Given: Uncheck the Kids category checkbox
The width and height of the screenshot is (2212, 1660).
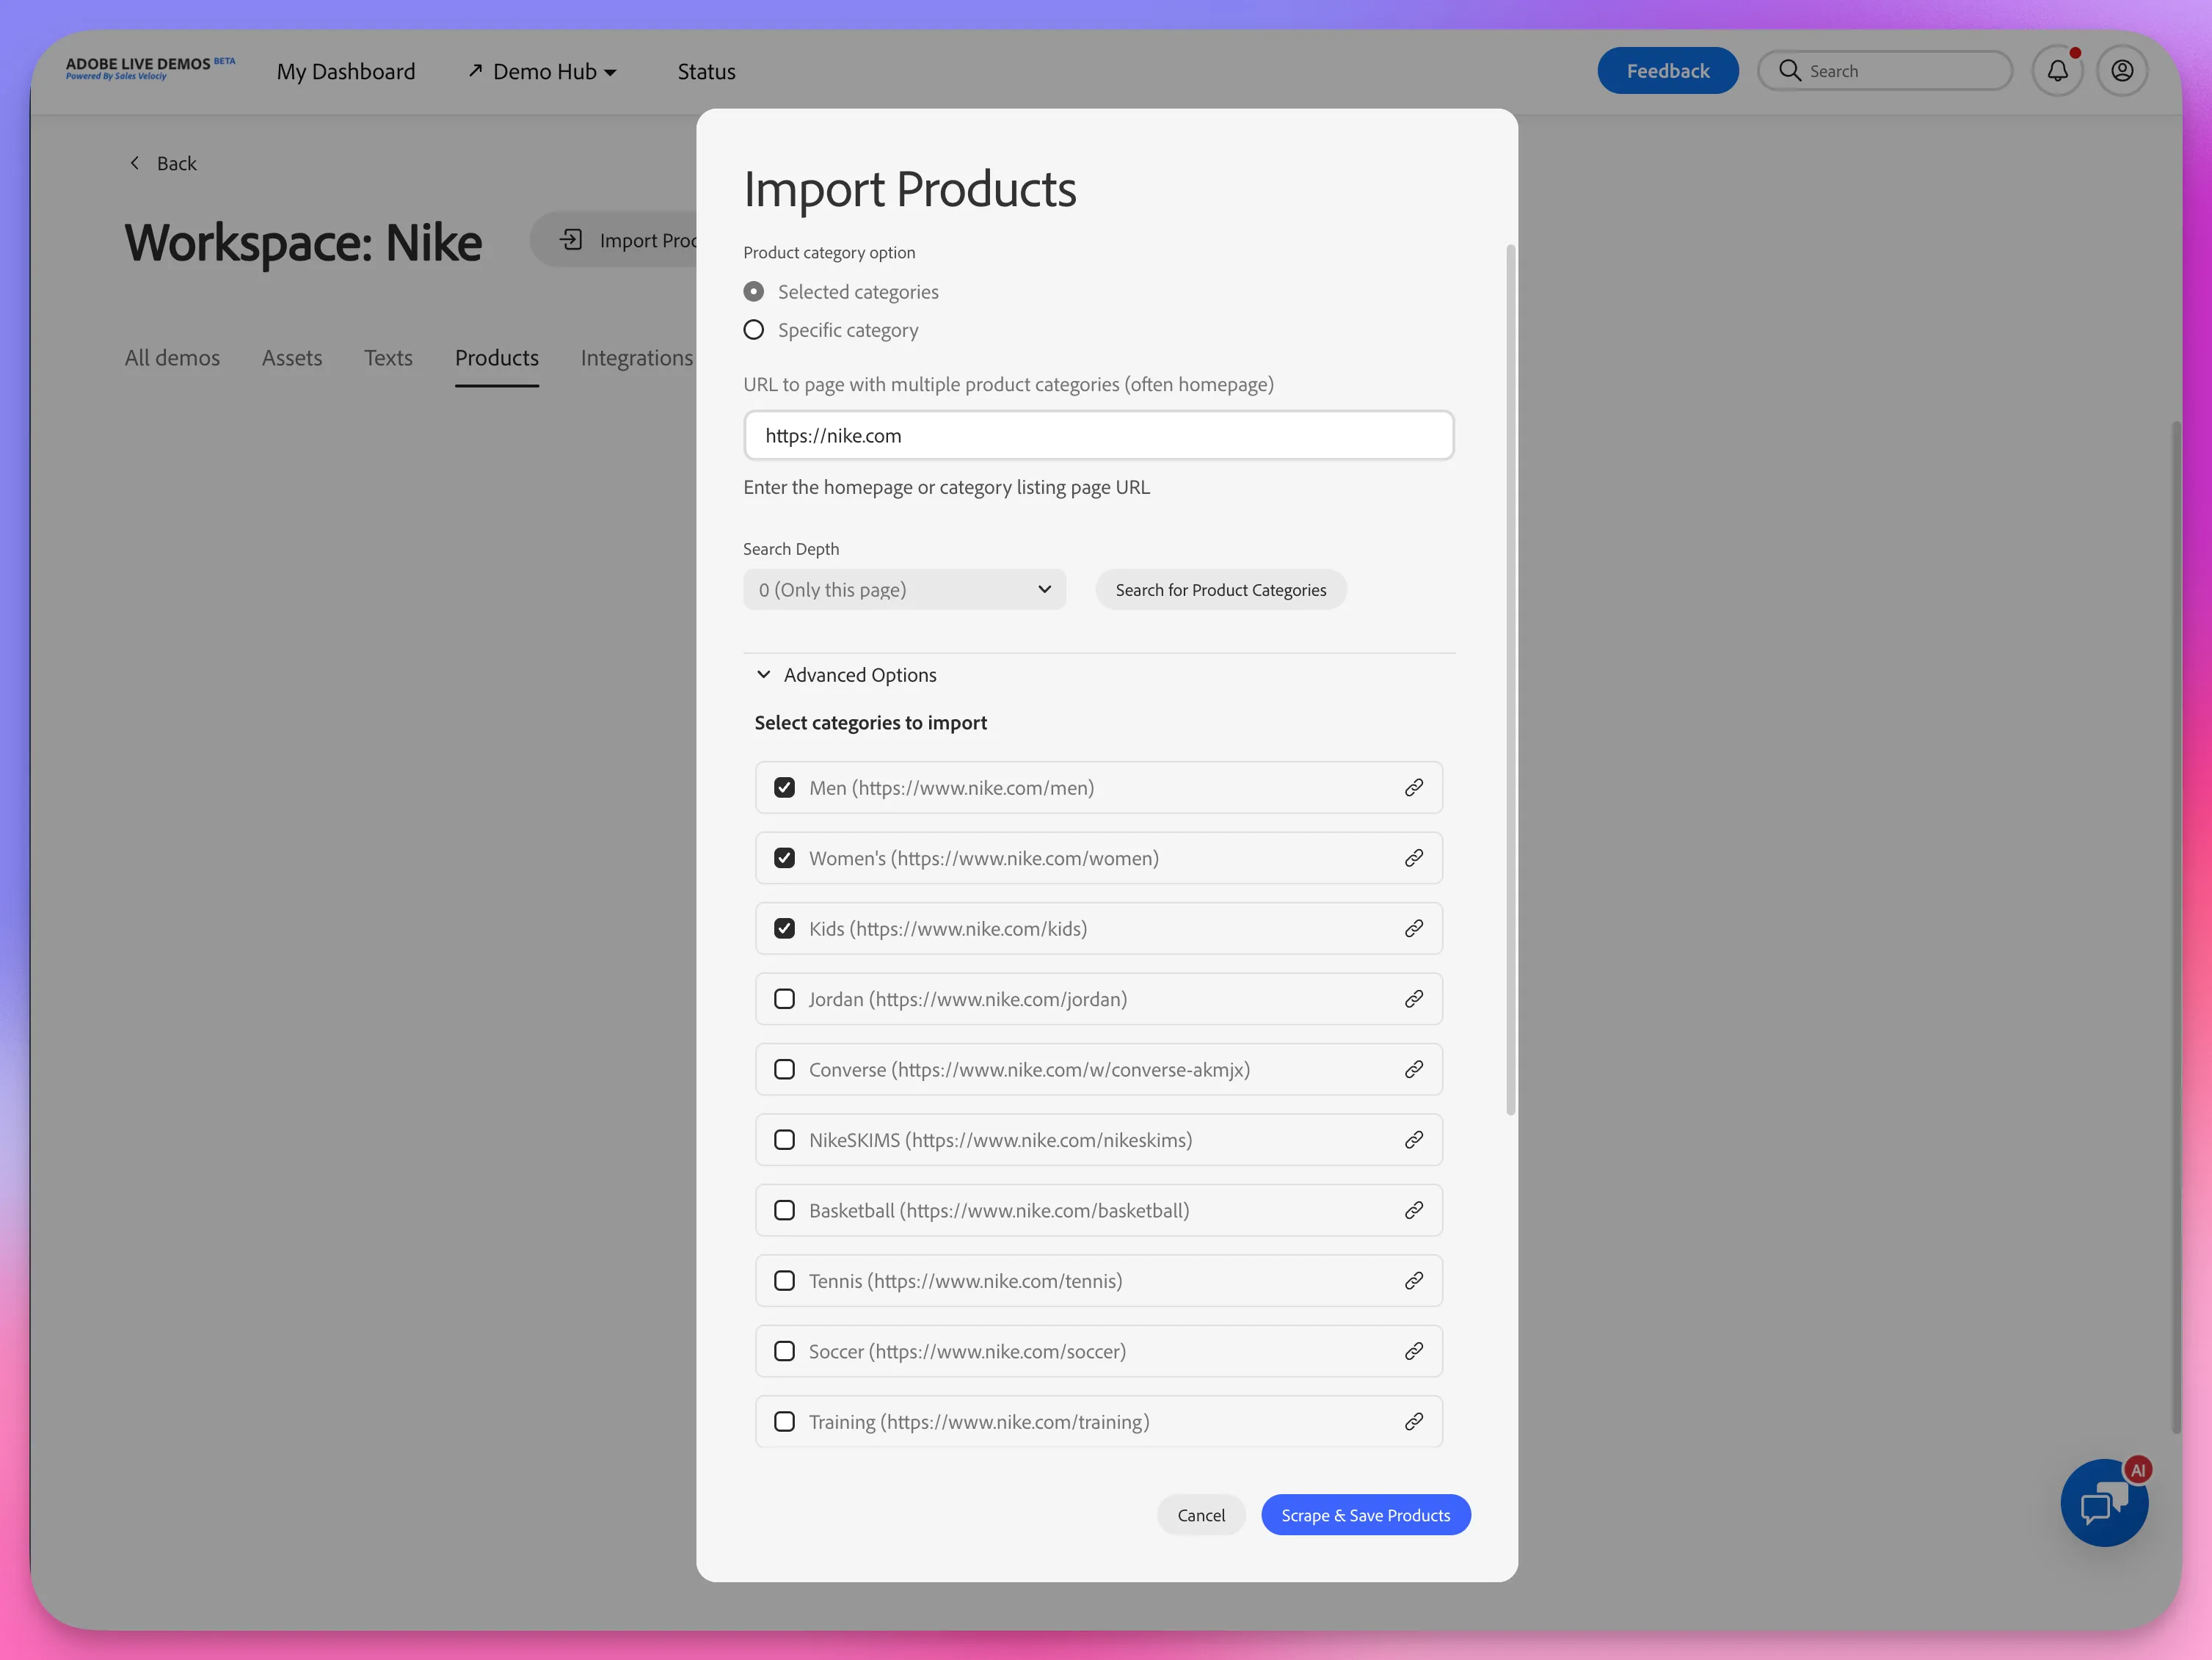Looking at the screenshot, I should (785, 929).
